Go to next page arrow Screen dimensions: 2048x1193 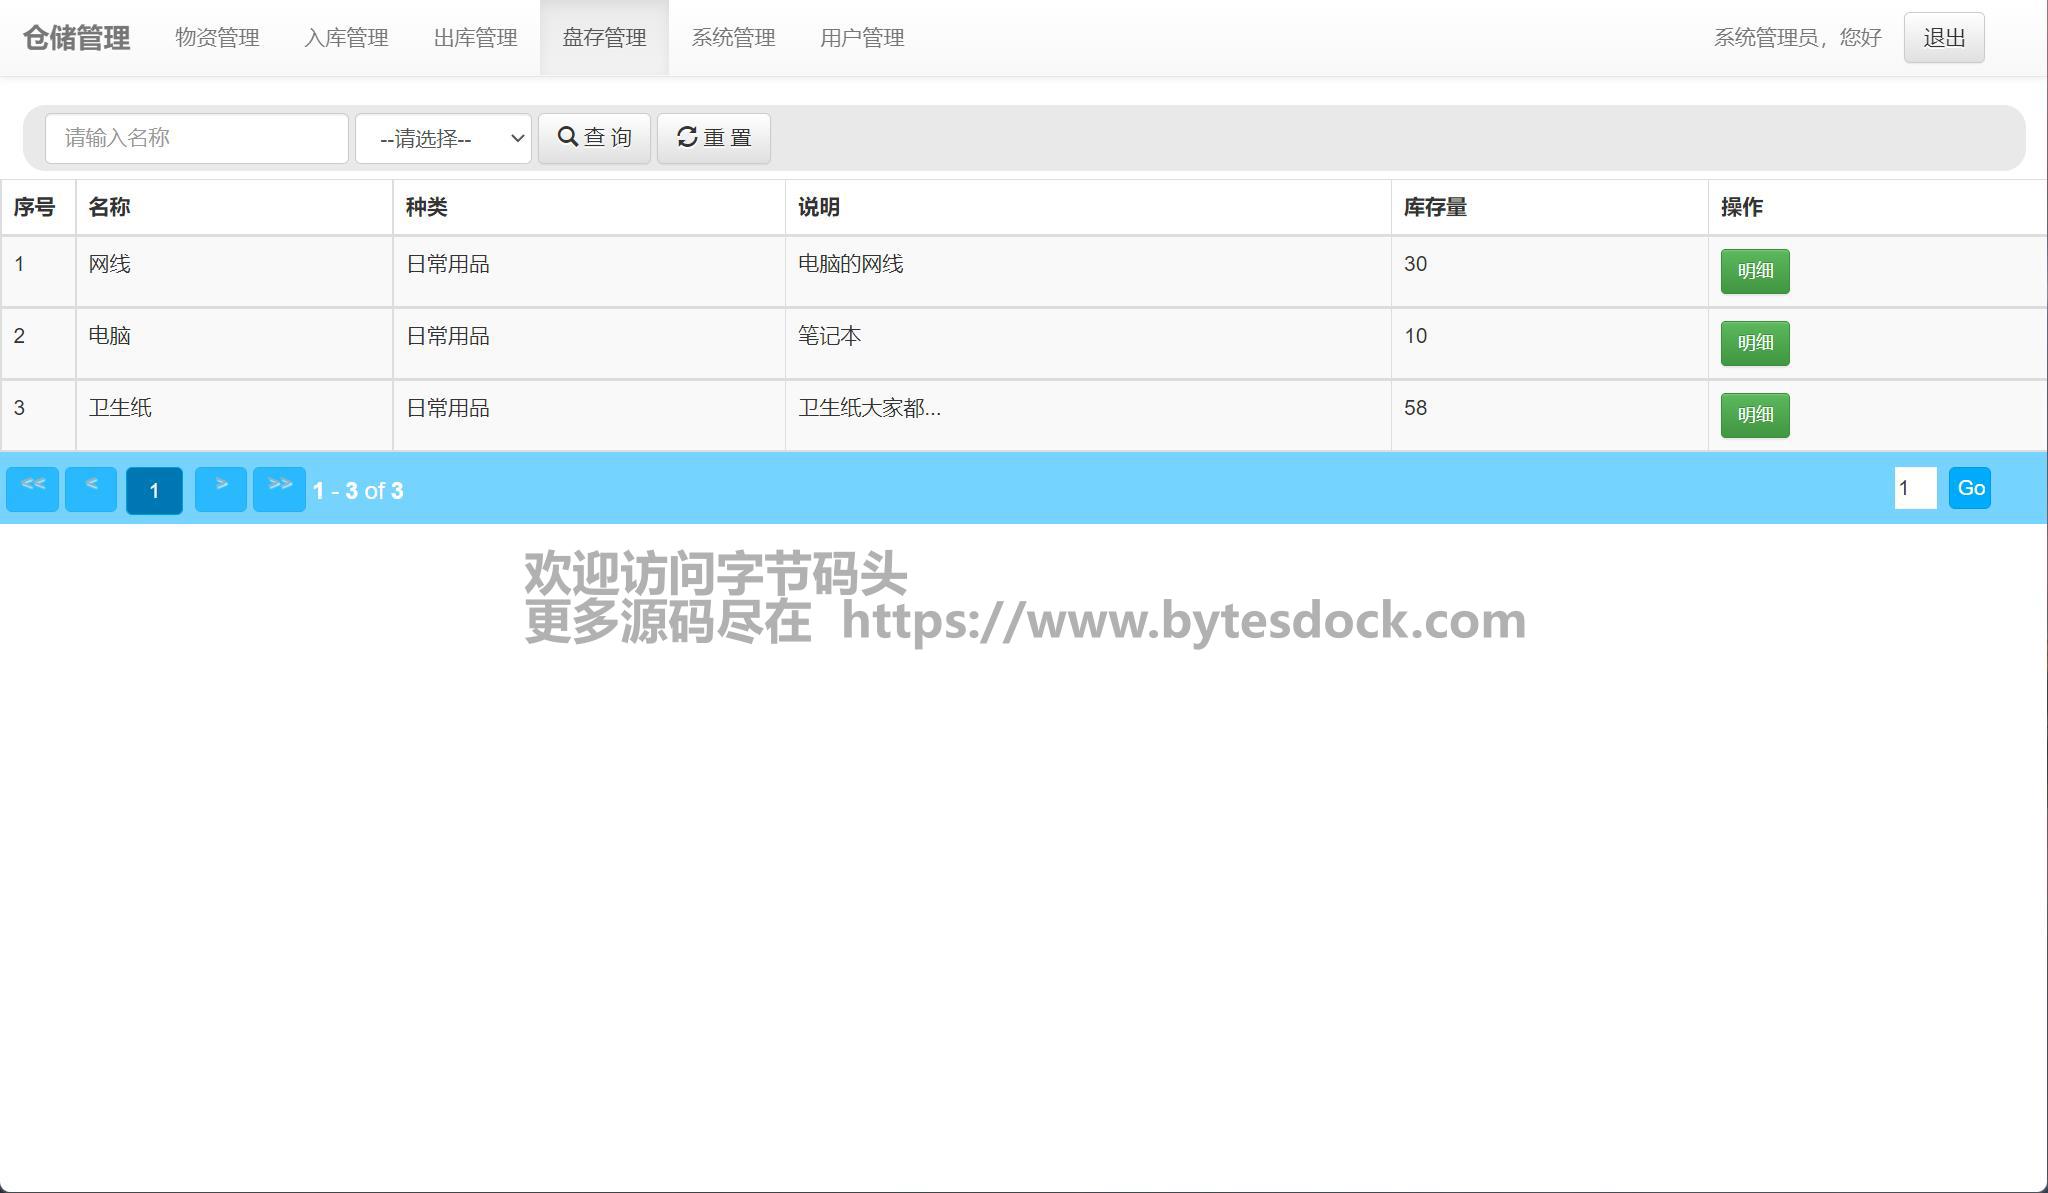click(221, 489)
